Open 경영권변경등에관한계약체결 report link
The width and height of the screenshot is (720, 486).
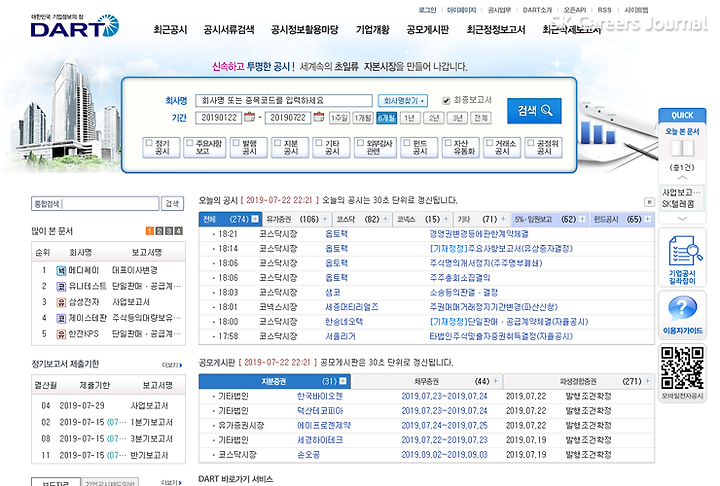[479, 234]
